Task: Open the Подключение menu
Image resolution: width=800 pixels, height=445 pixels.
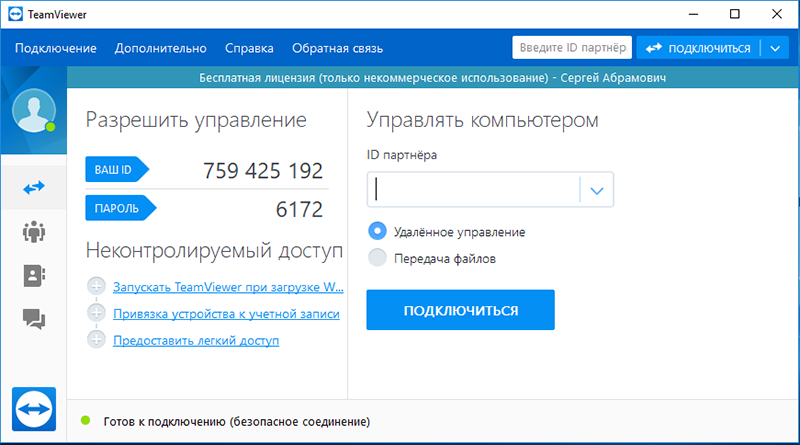Action: 56,48
